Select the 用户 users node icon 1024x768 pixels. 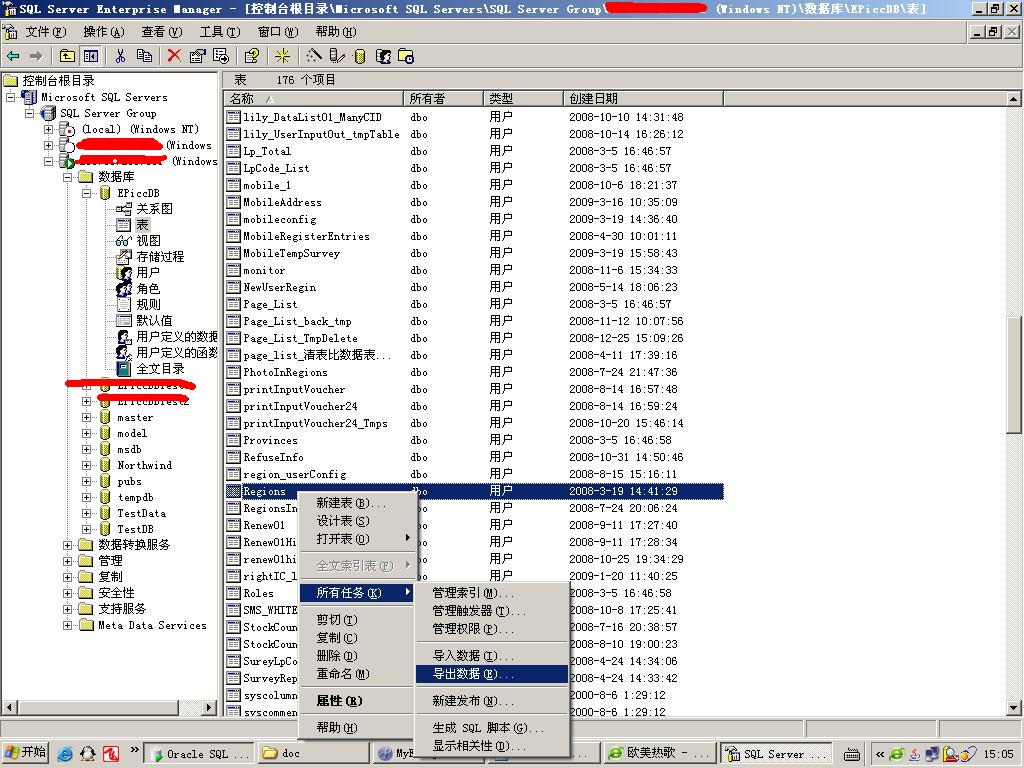pos(124,273)
